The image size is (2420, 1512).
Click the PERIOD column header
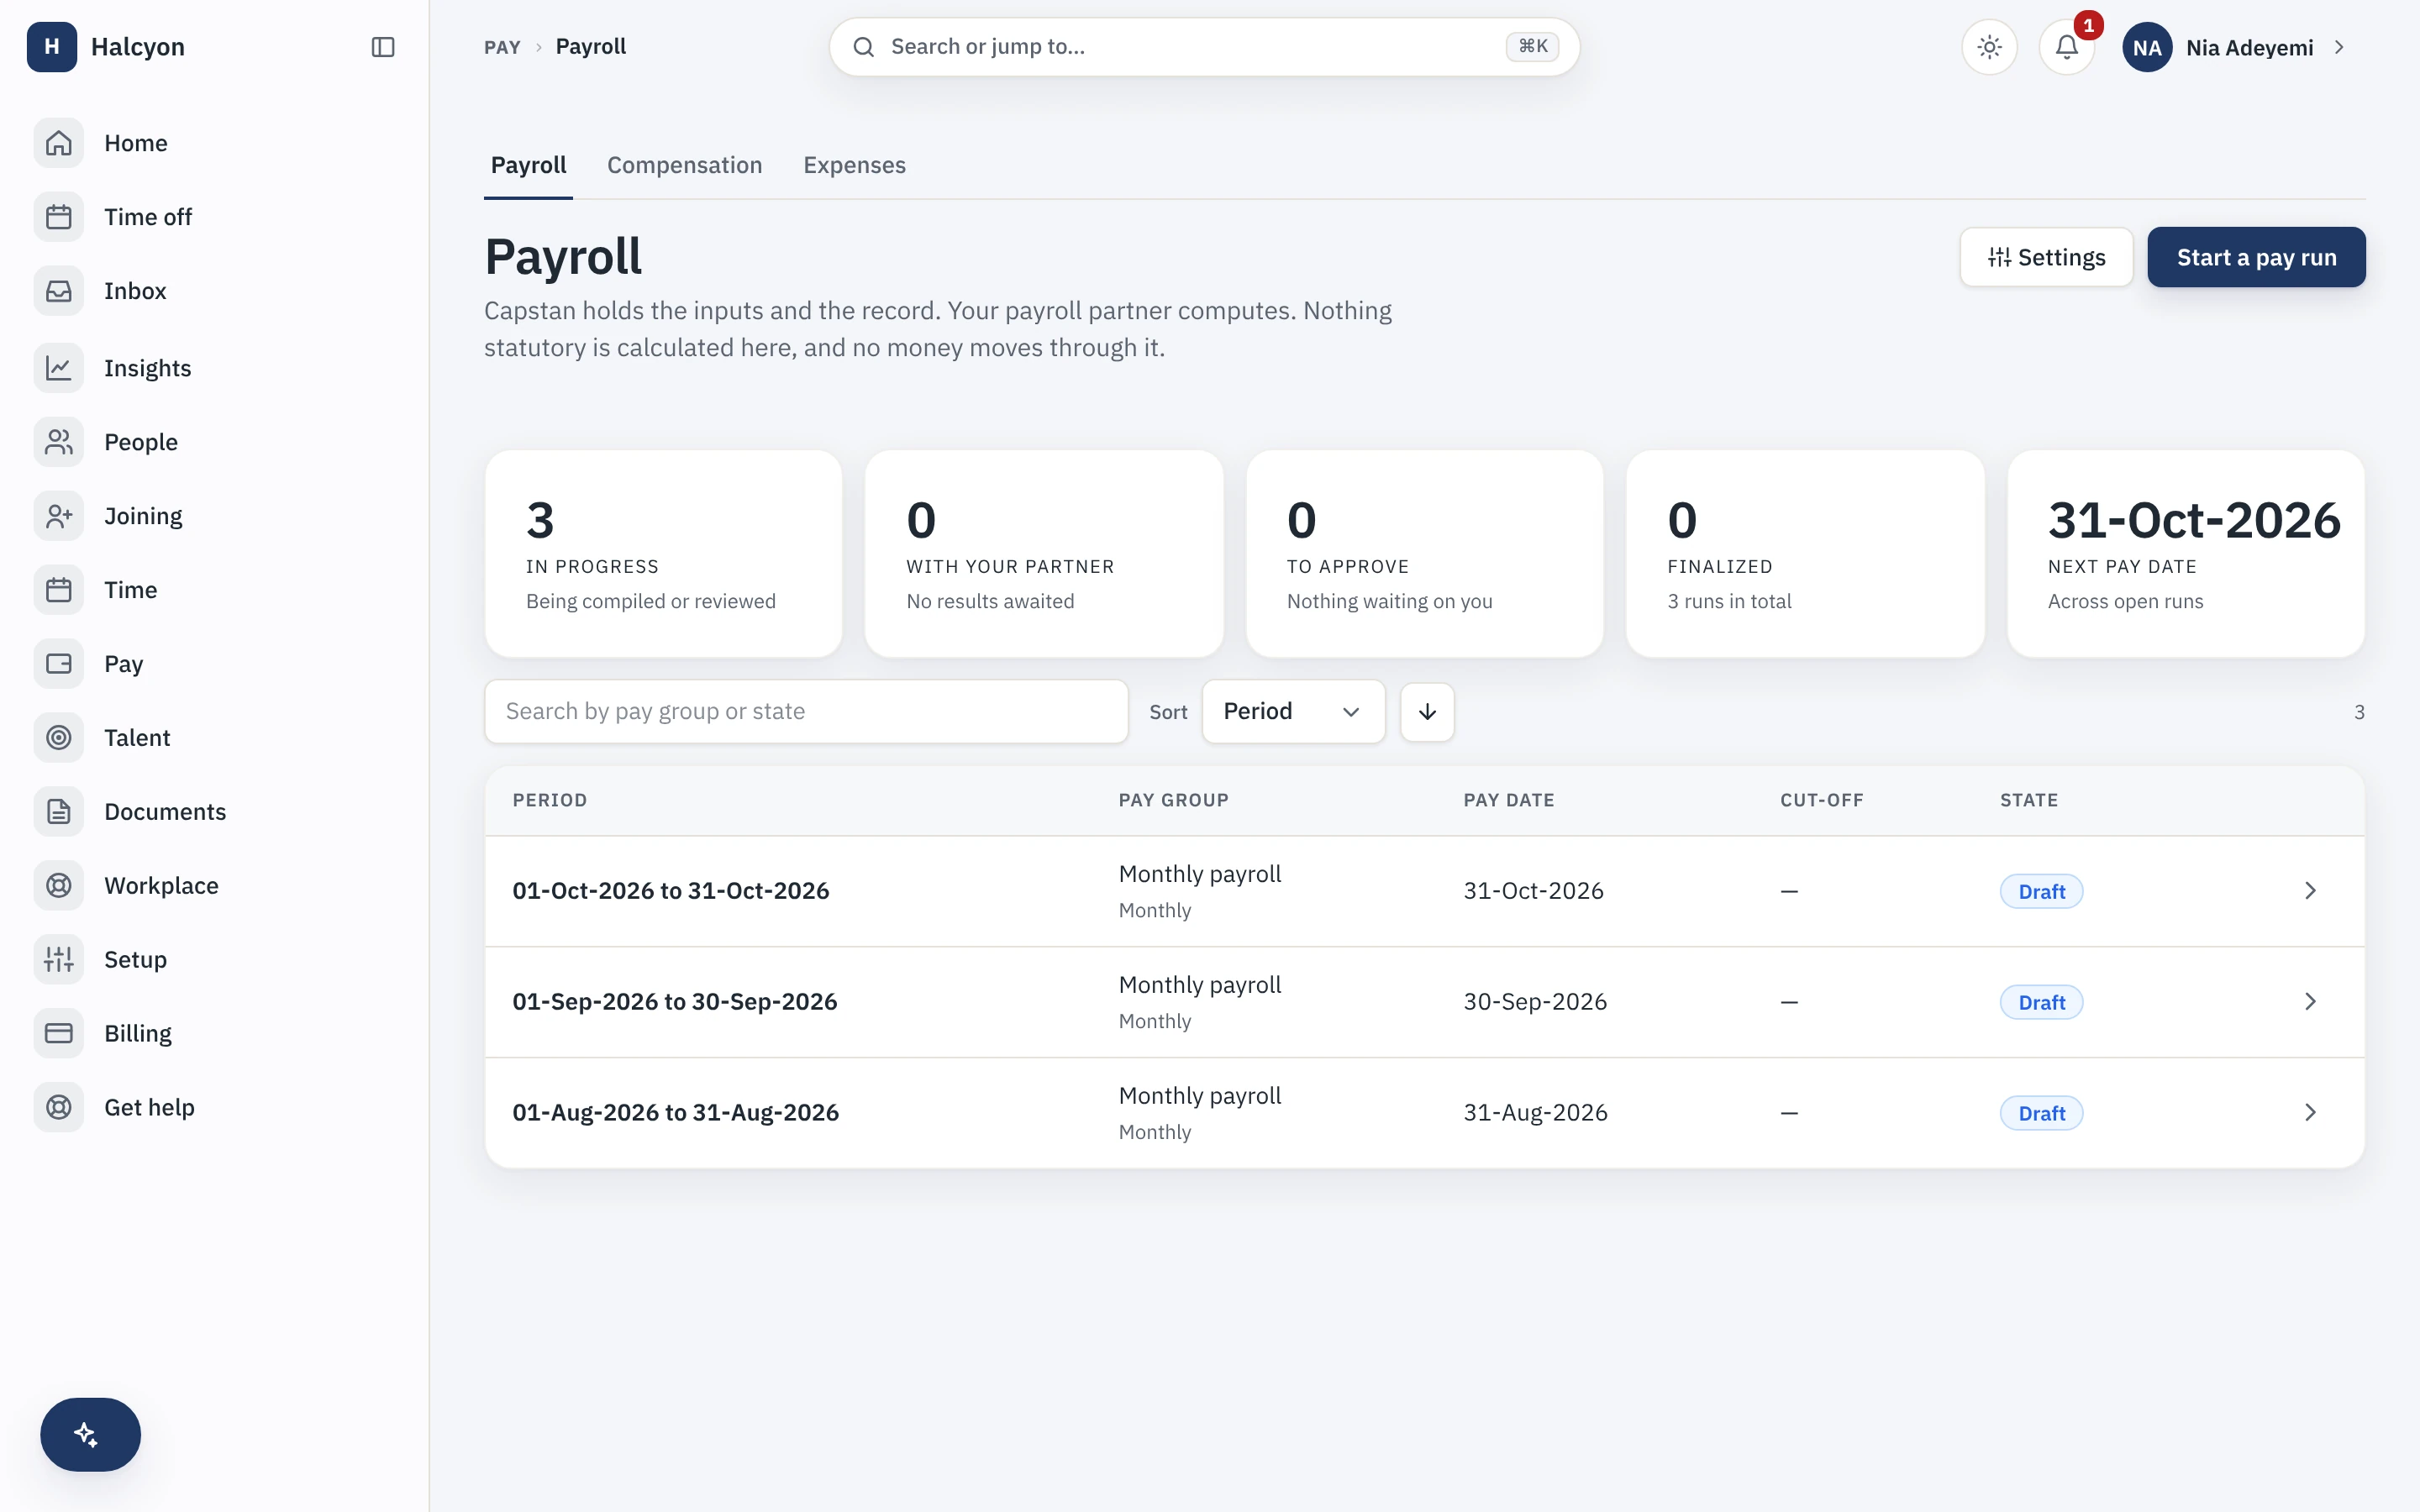pyautogui.click(x=550, y=800)
